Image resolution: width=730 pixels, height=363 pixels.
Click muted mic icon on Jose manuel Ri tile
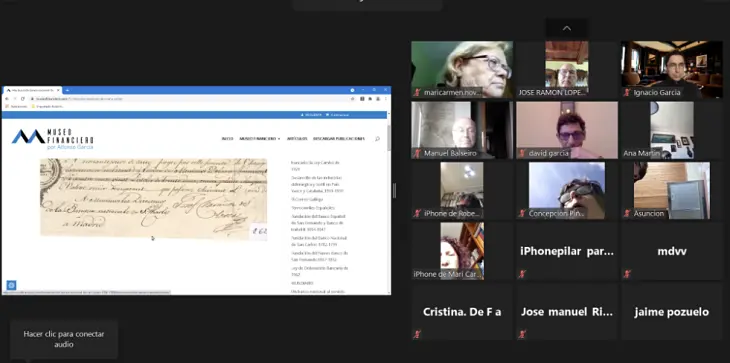pyautogui.click(x=522, y=334)
